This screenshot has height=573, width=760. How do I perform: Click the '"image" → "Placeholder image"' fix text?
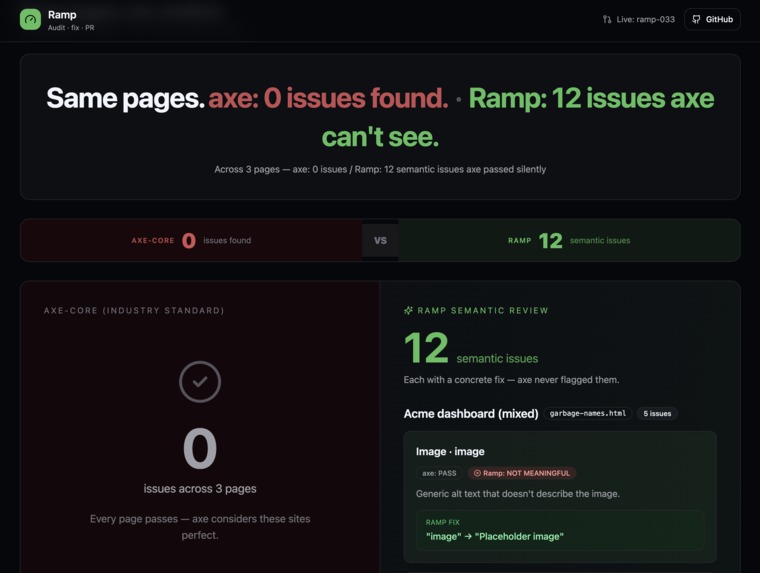point(494,537)
